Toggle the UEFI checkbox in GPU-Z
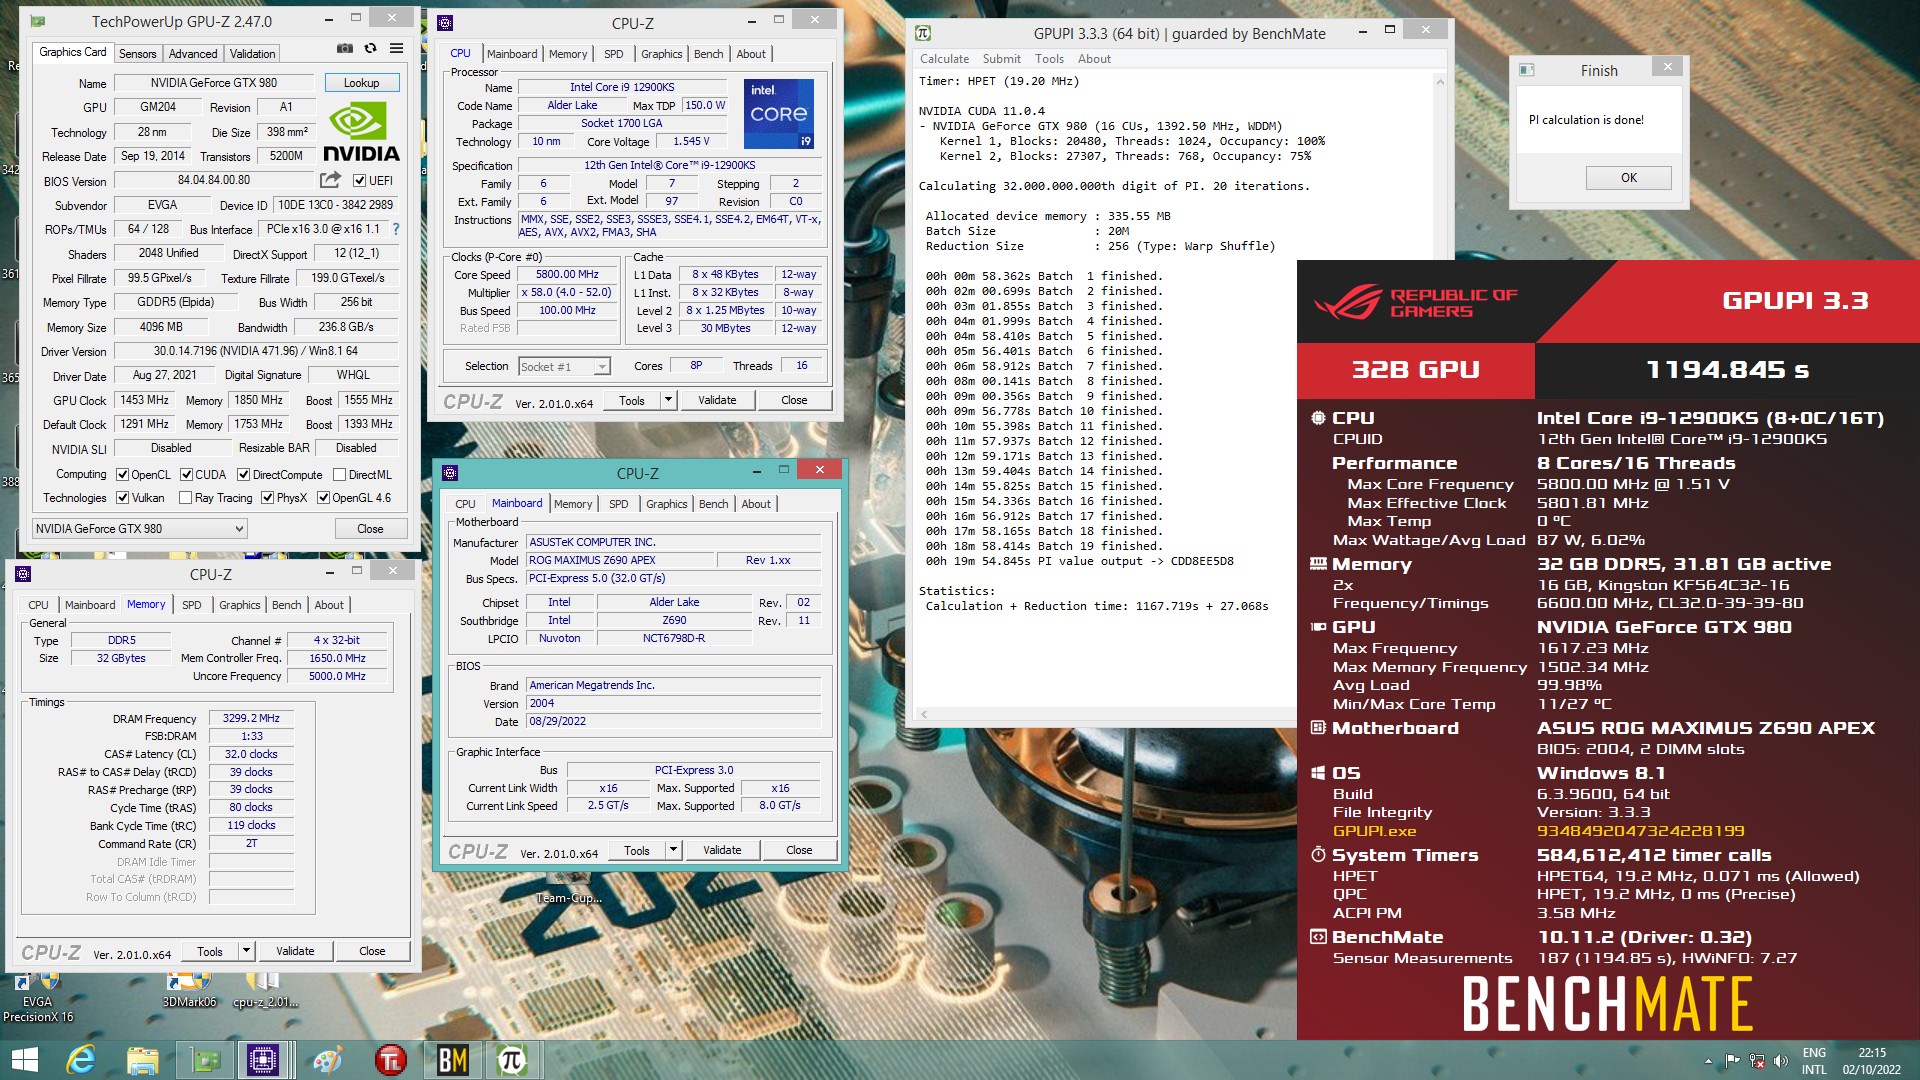Image resolution: width=1920 pixels, height=1080 pixels. [360, 181]
